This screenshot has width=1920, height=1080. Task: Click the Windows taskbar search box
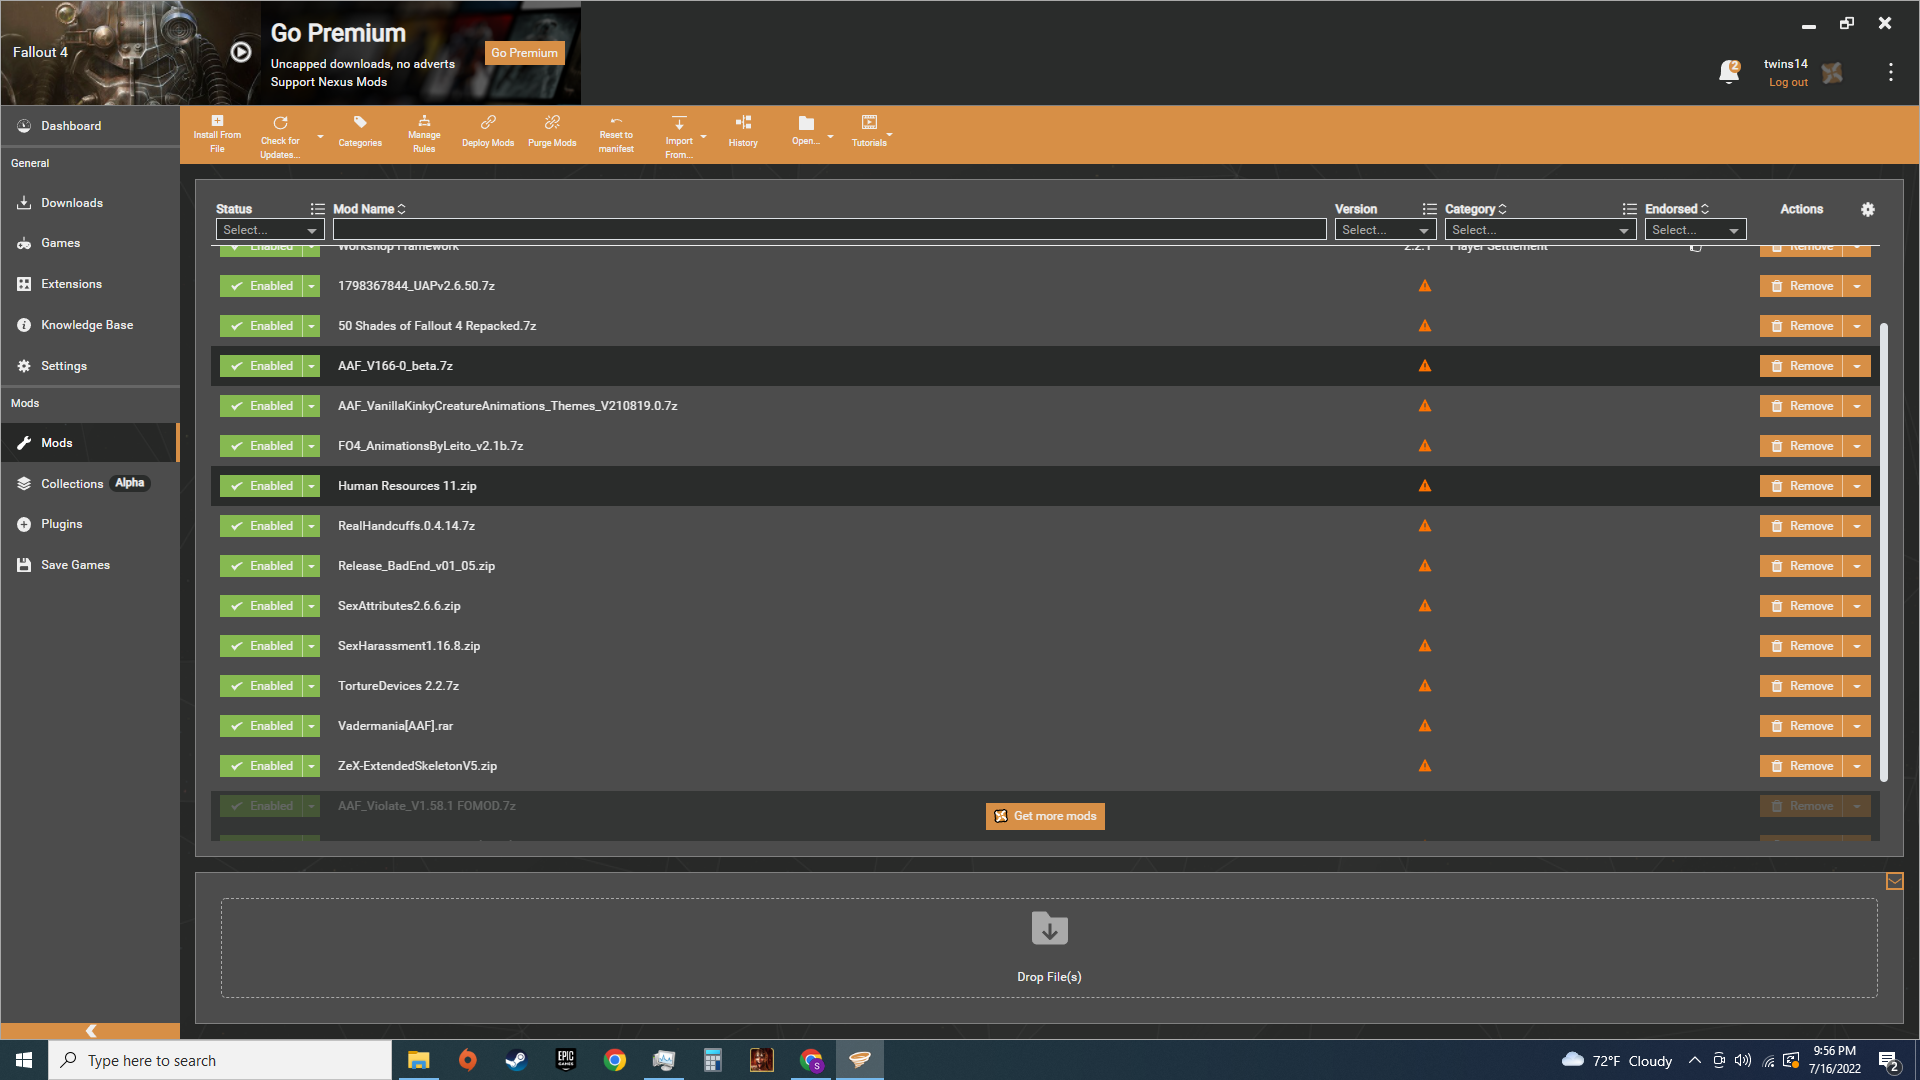(220, 1060)
